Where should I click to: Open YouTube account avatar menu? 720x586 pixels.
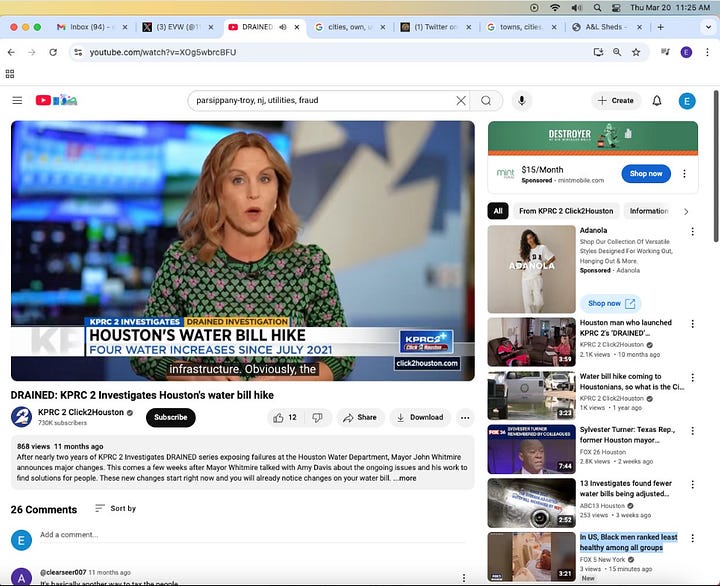pyautogui.click(x=687, y=101)
